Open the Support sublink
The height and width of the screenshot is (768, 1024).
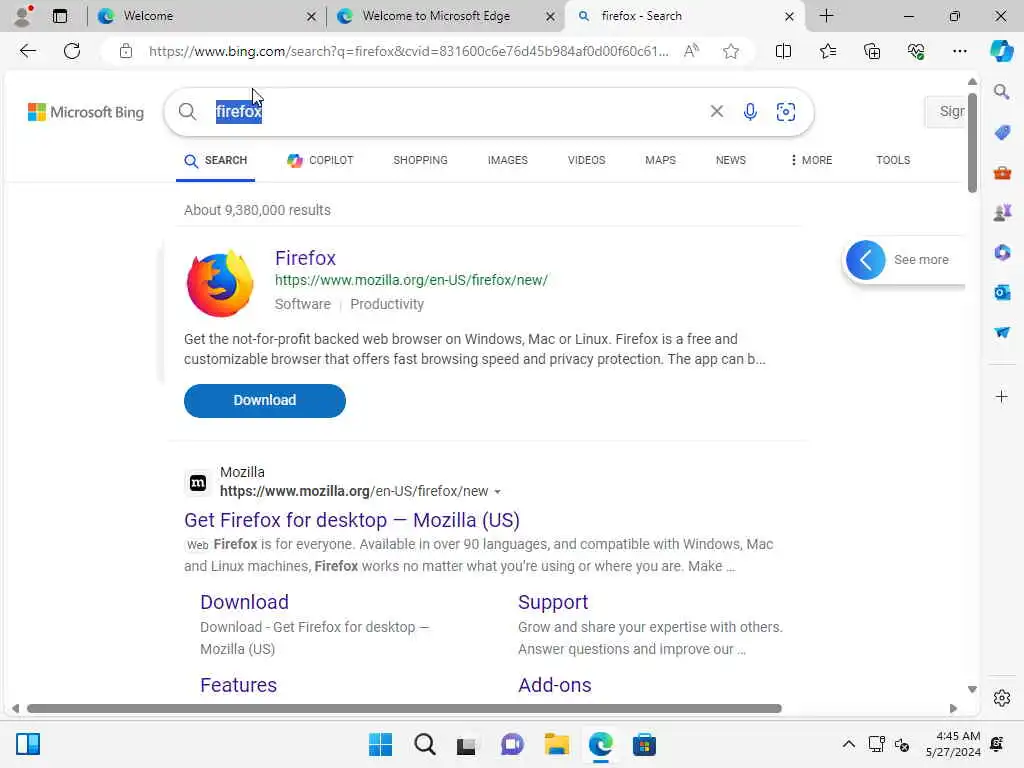[x=552, y=601]
